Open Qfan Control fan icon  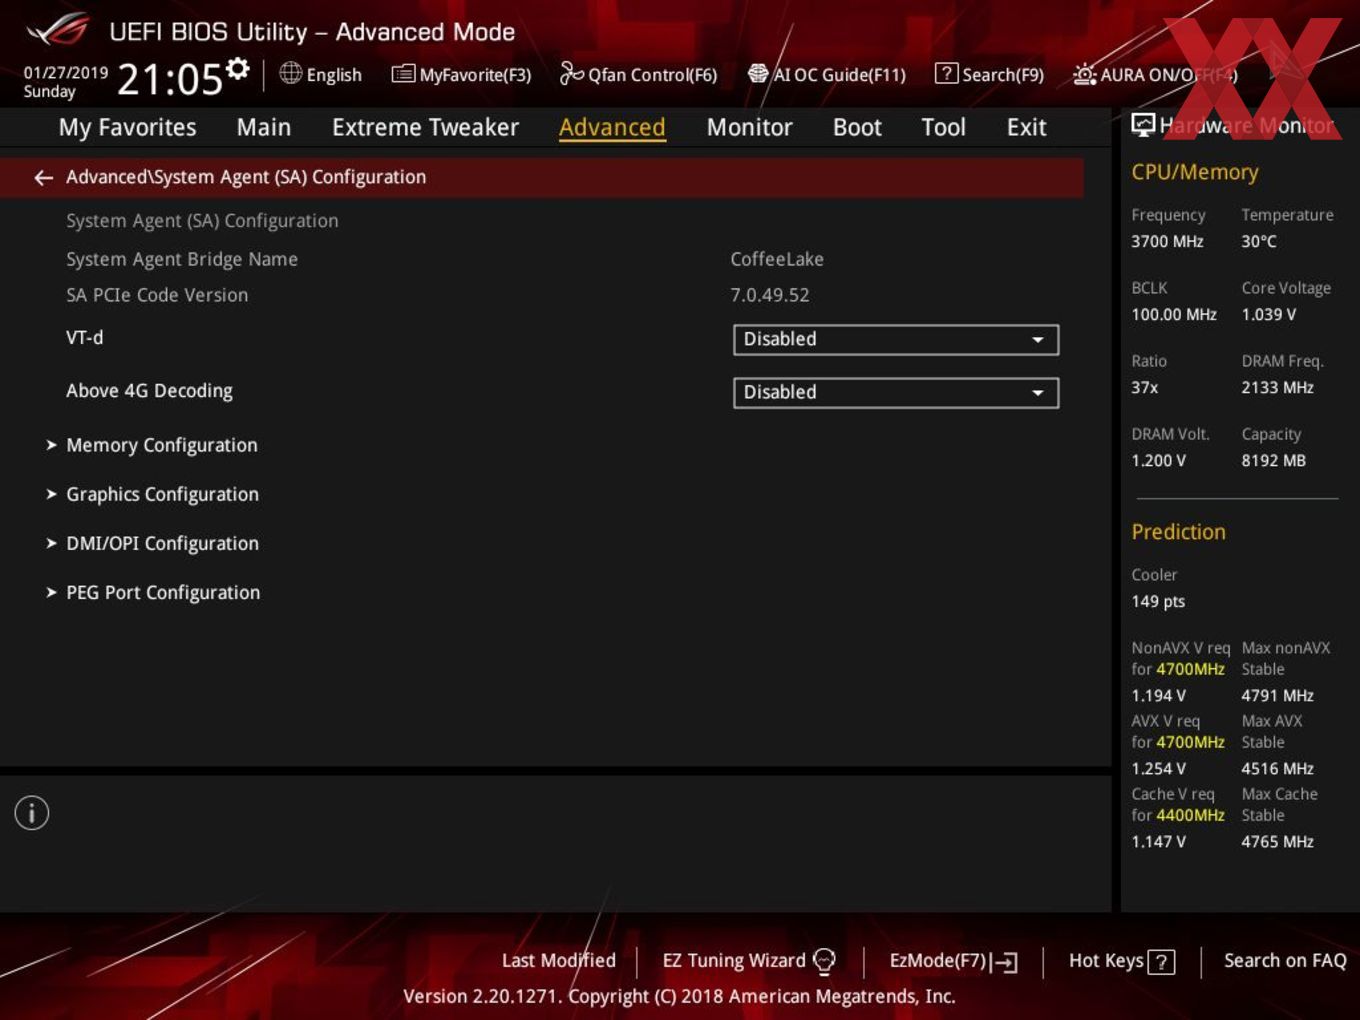571,73
